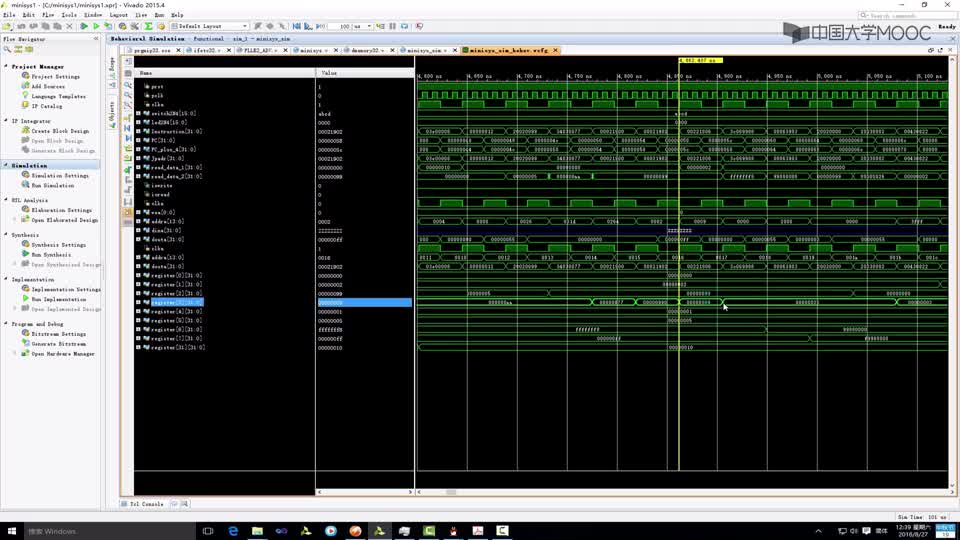The width and height of the screenshot is (960, 540).
Task: Click the Add Marker waveform icon
Action: 128,170
